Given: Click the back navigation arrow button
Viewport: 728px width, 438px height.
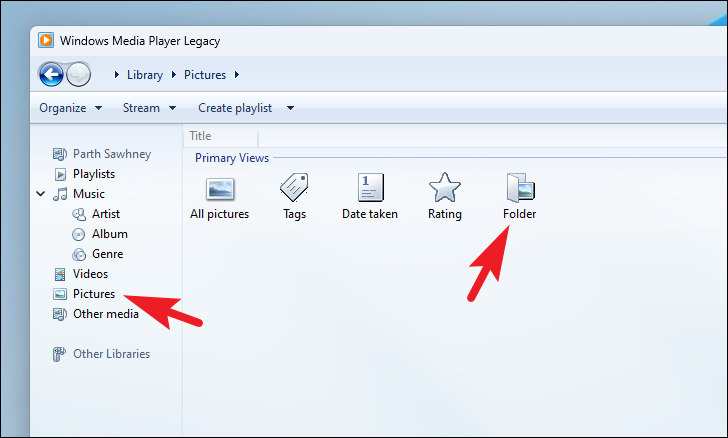Looking at the screenshot, I should [51, 74].
